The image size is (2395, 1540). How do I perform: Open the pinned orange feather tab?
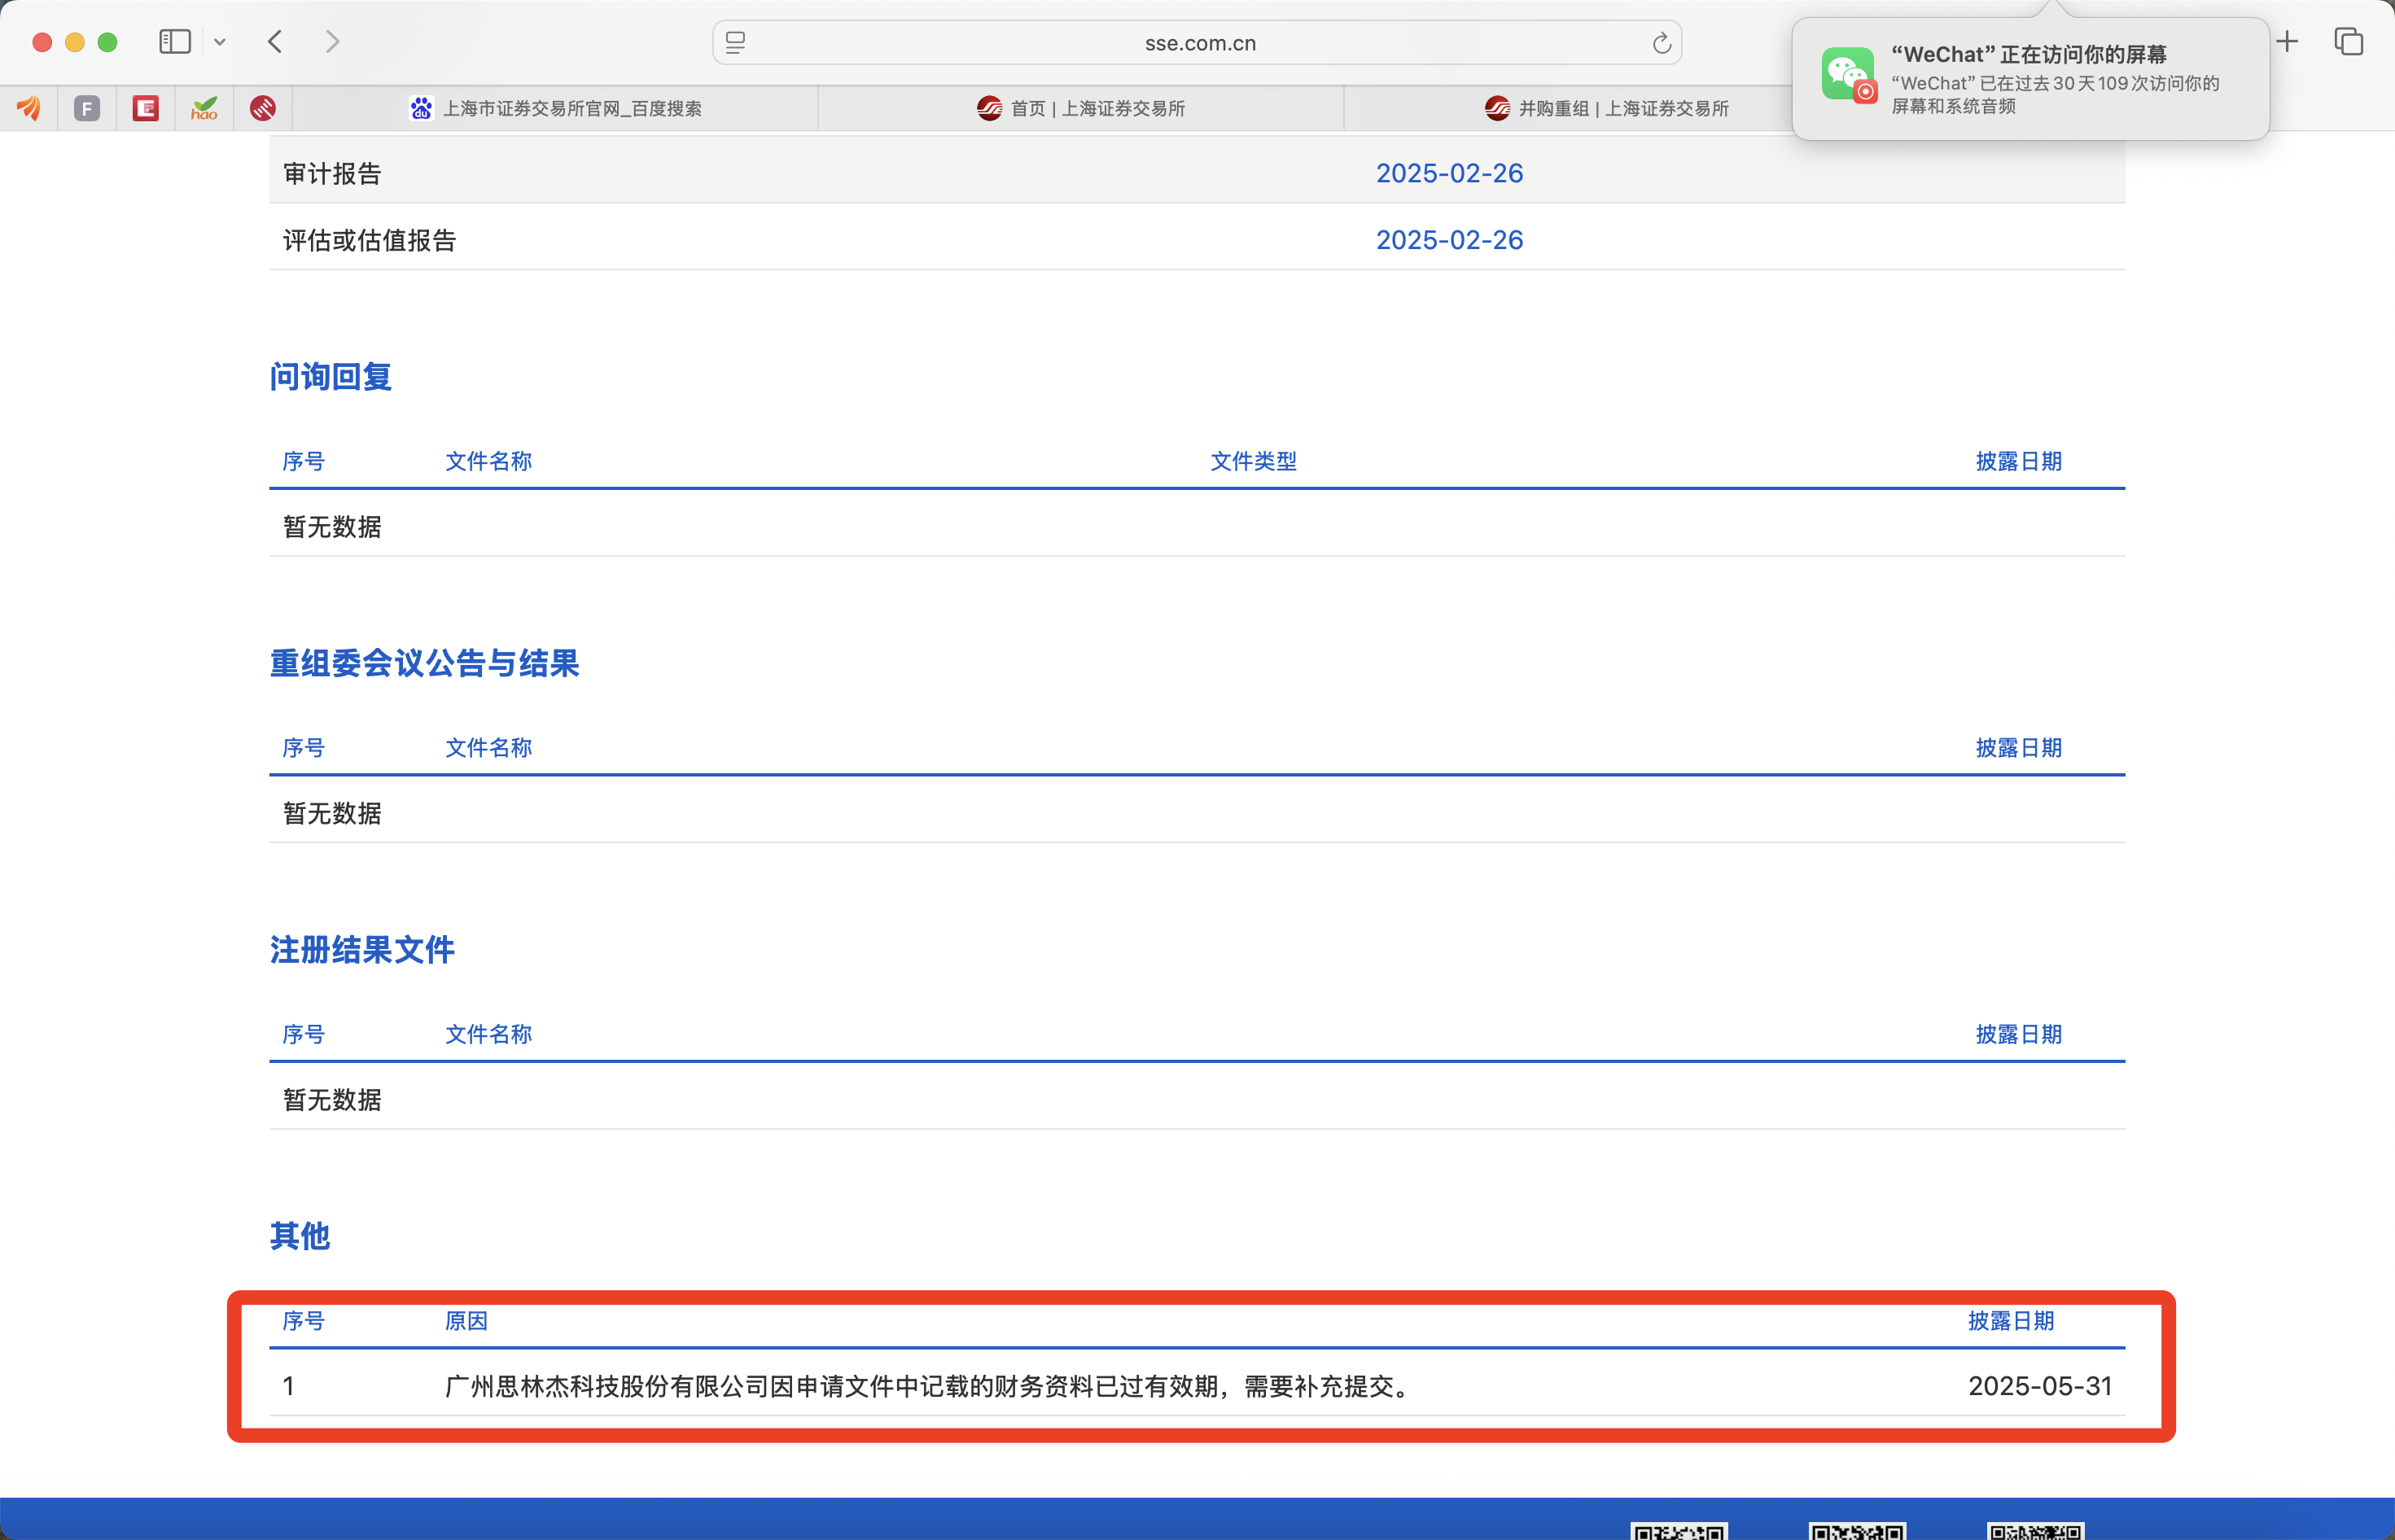click(x=29, y=108)
